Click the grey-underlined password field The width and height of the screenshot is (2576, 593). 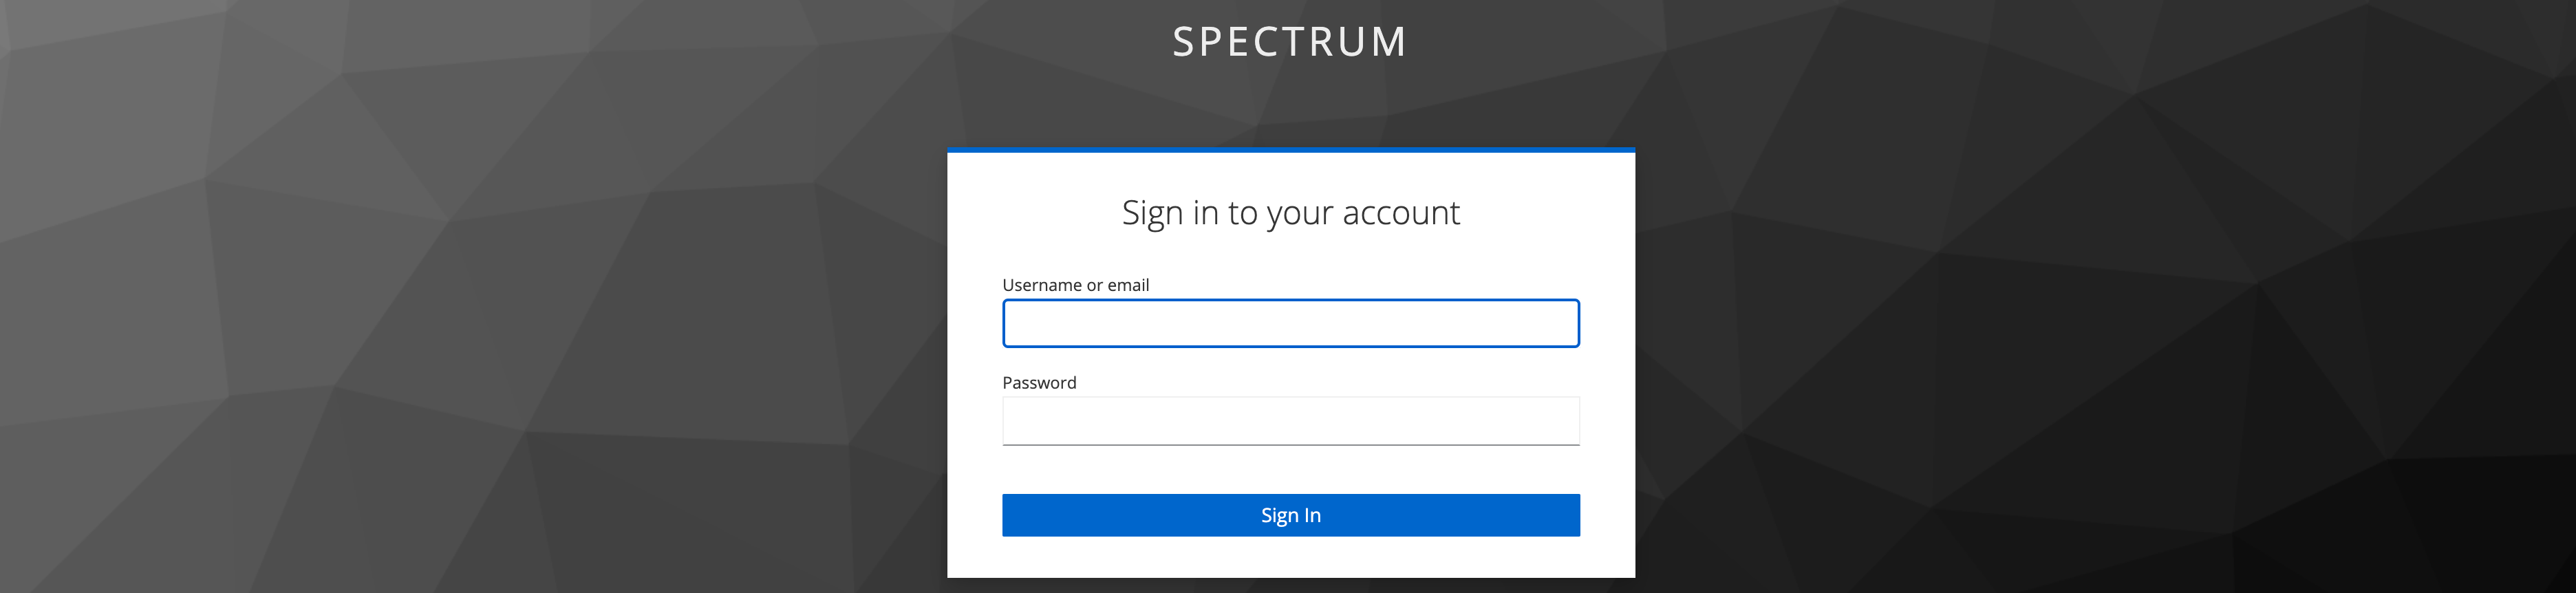1290,421
